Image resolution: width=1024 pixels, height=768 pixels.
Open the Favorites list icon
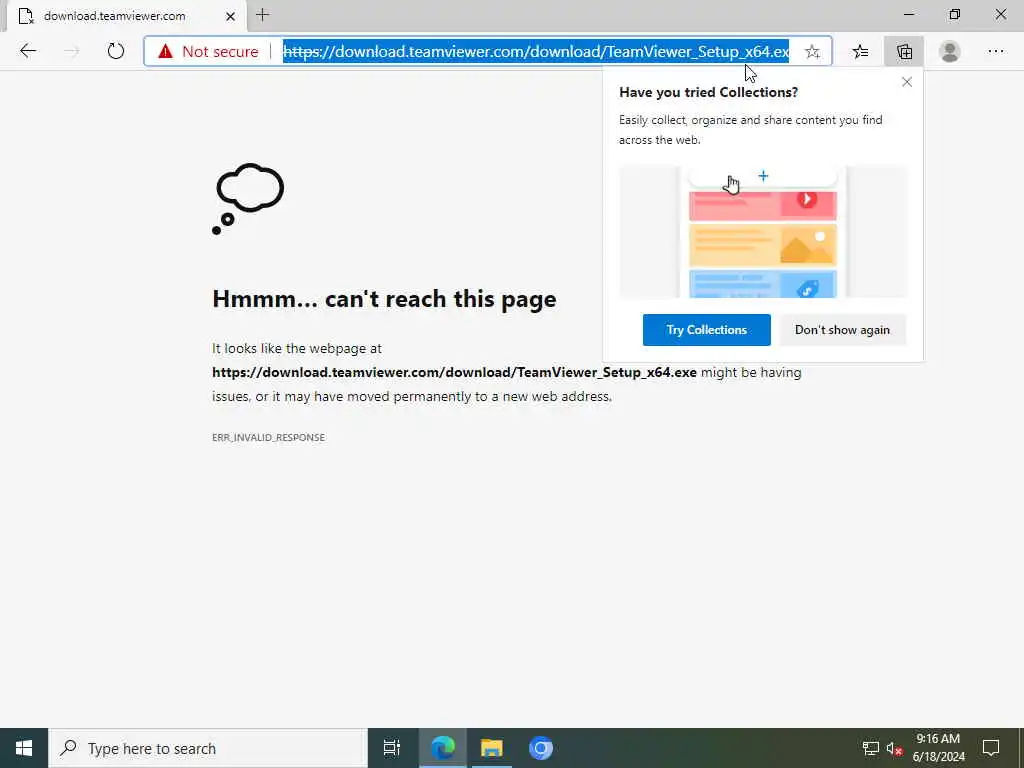(860, 52)
